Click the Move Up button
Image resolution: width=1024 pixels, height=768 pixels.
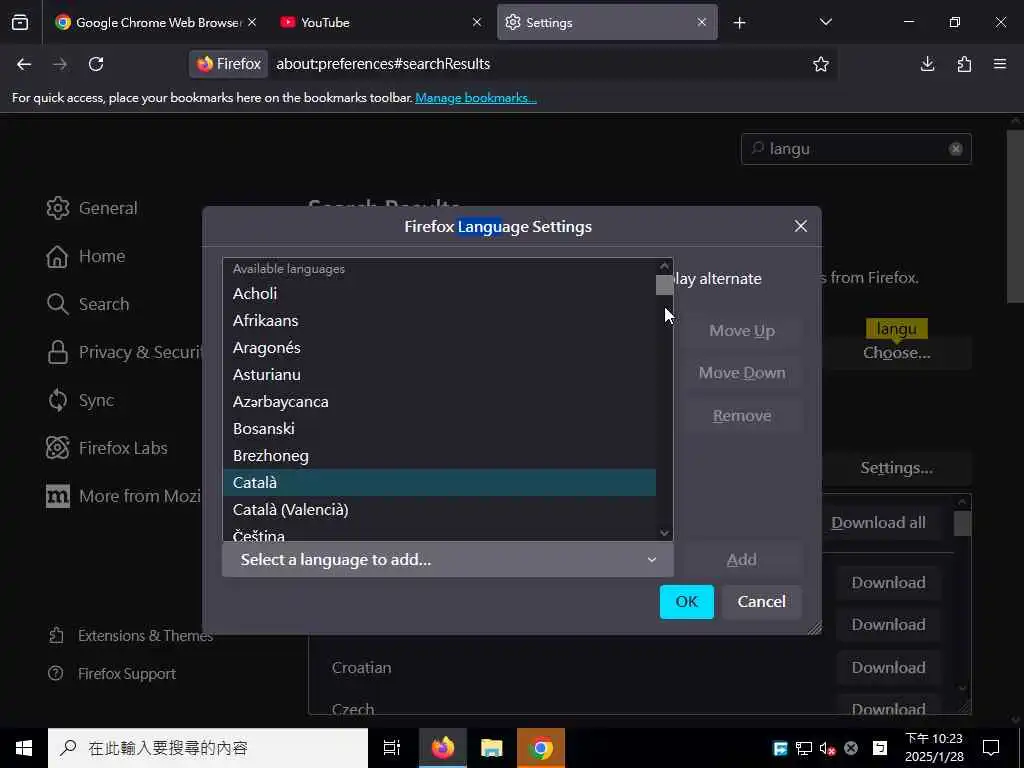tap(742, 331)
